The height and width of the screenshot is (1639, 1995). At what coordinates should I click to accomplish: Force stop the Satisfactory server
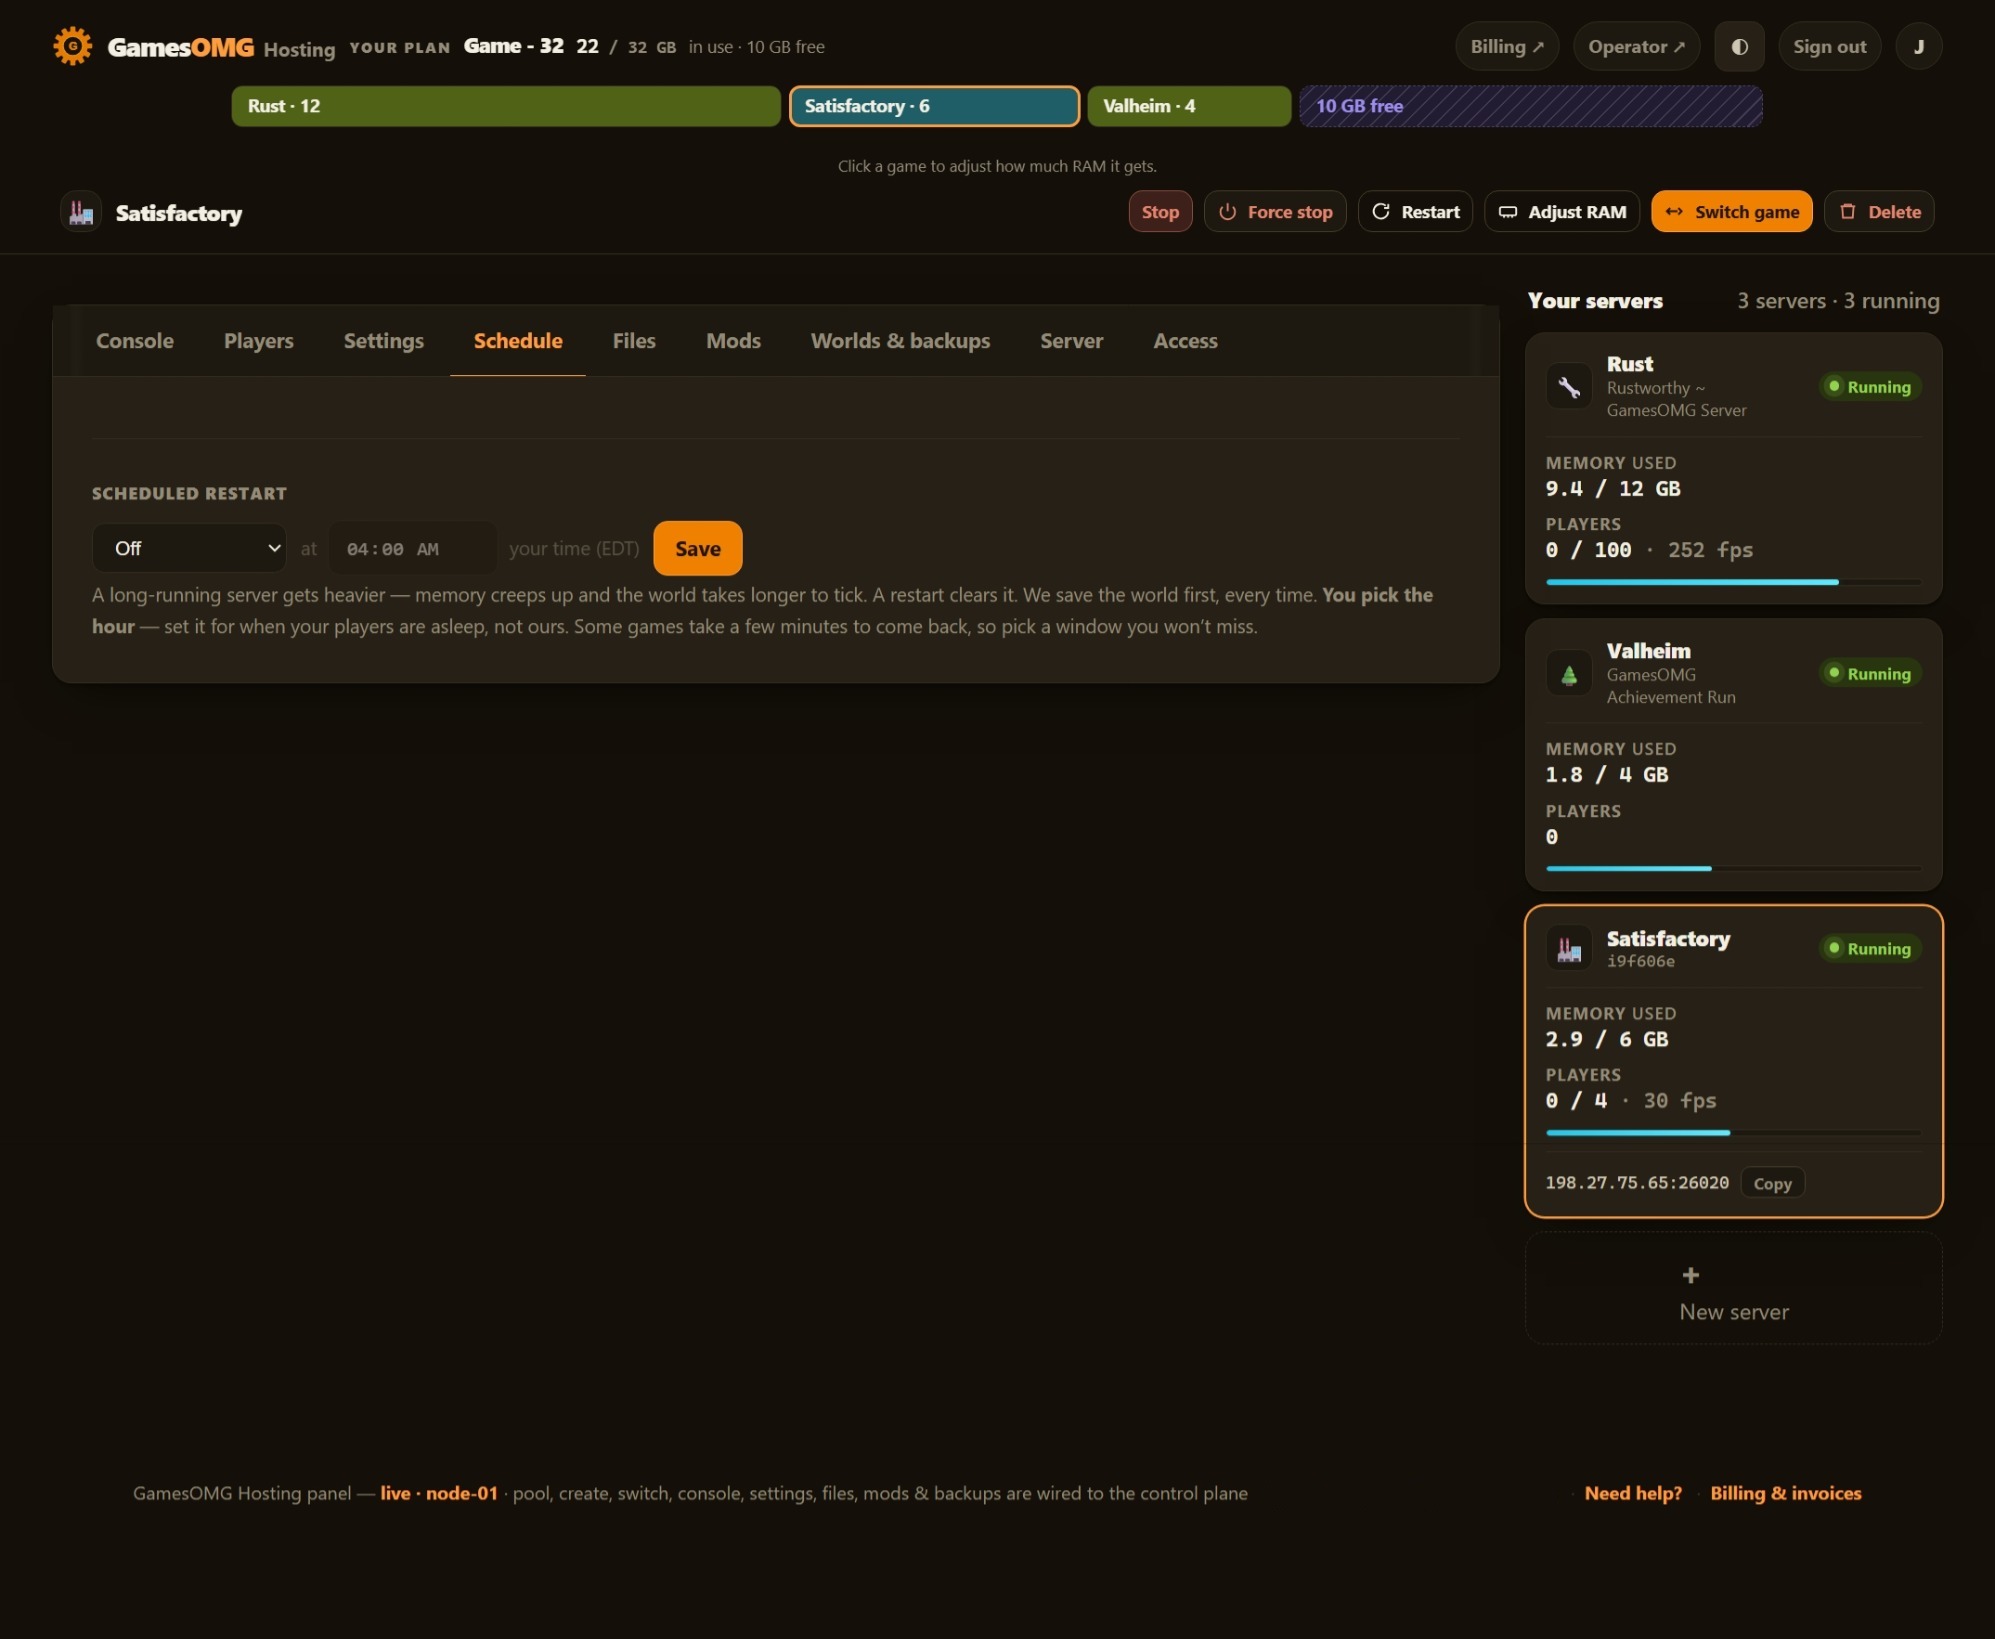1275,211
